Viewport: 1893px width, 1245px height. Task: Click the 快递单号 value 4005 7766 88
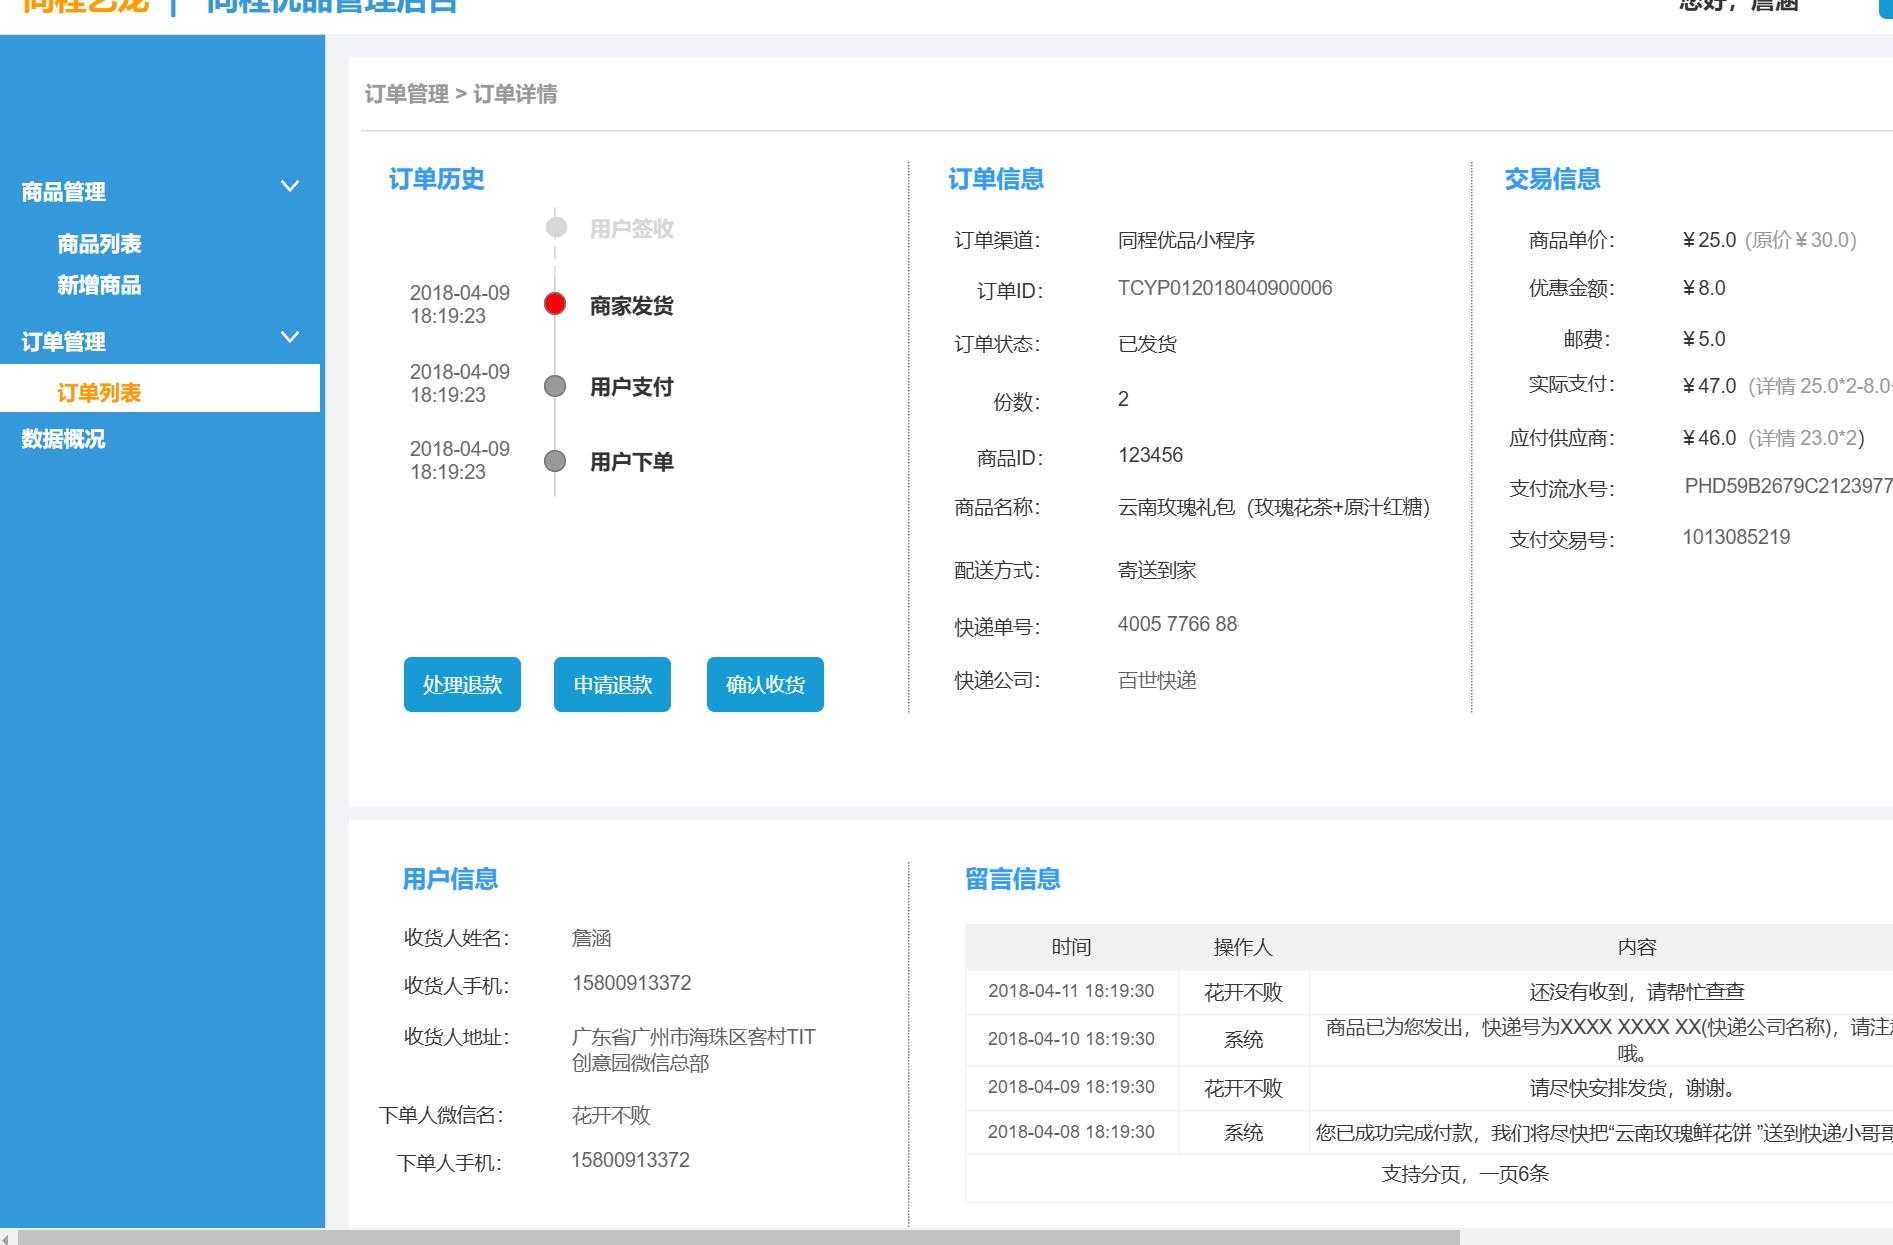click(x=1177, y=624)
